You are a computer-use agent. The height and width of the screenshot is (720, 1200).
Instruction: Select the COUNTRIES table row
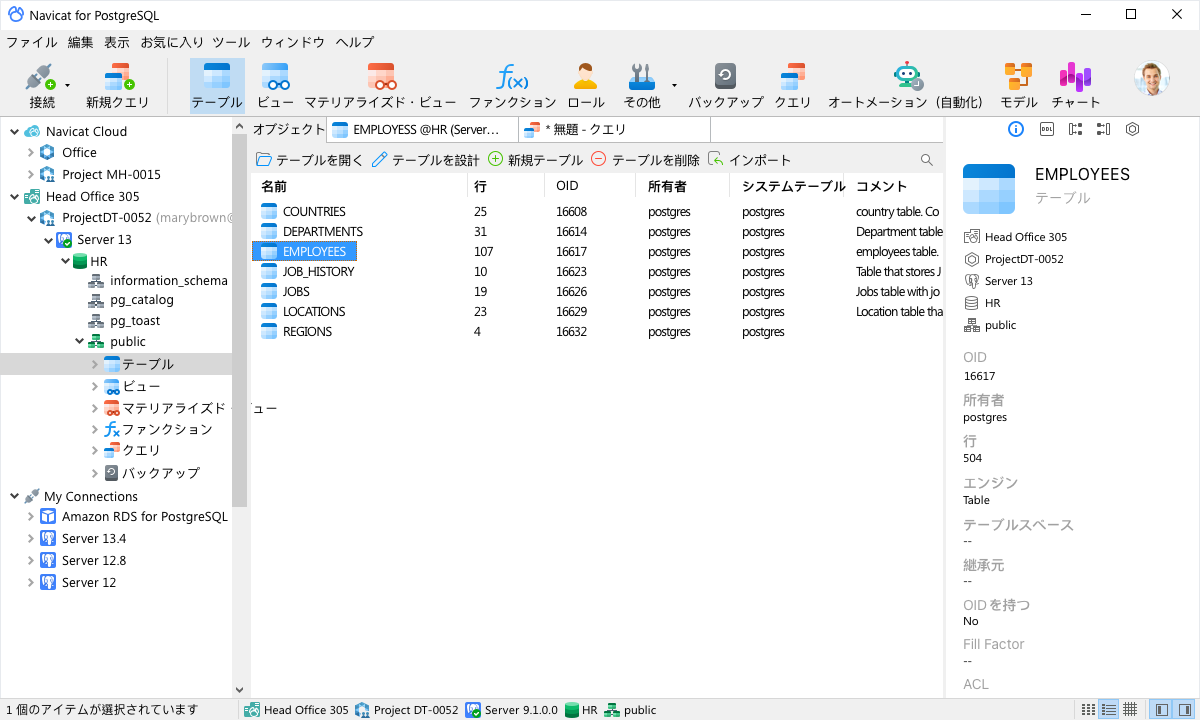click(597, 212)
